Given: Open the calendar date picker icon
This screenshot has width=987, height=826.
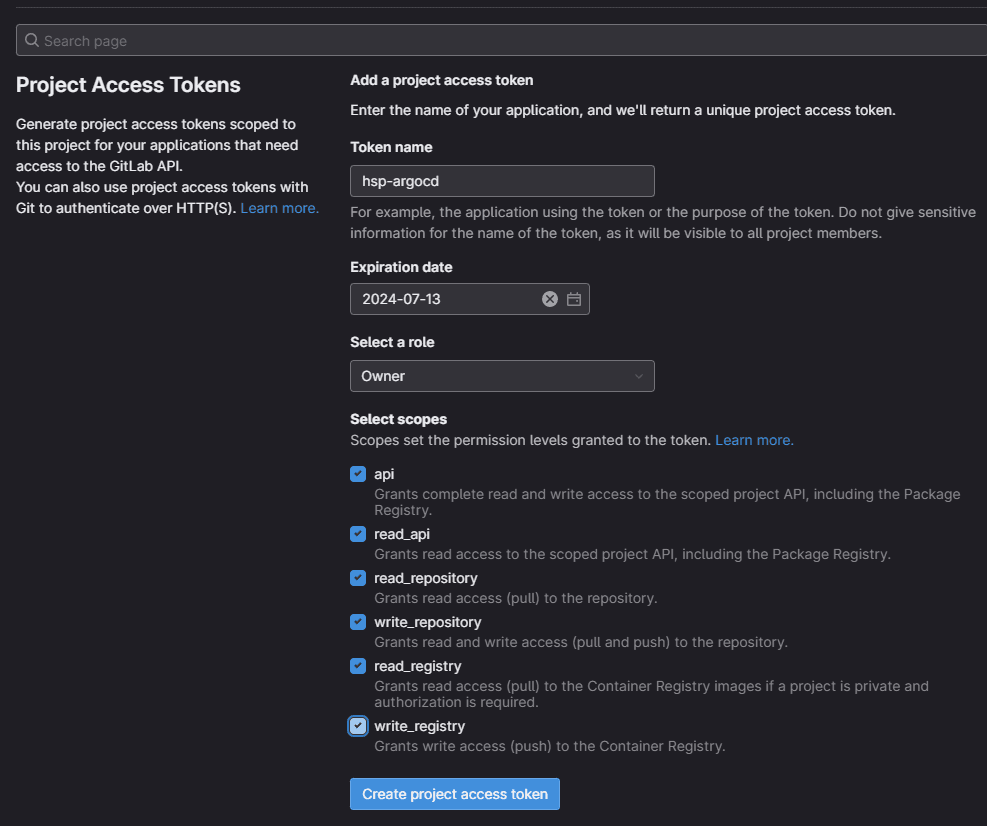Looking at the screenshot, I should [x=574, y=299].
